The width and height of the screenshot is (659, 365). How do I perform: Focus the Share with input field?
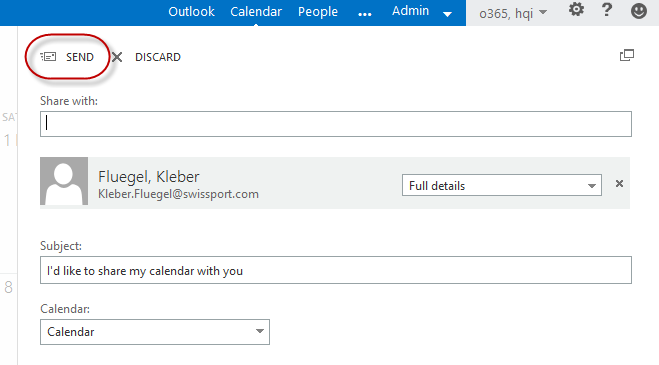pyautogui.click(x=336, y=124)
